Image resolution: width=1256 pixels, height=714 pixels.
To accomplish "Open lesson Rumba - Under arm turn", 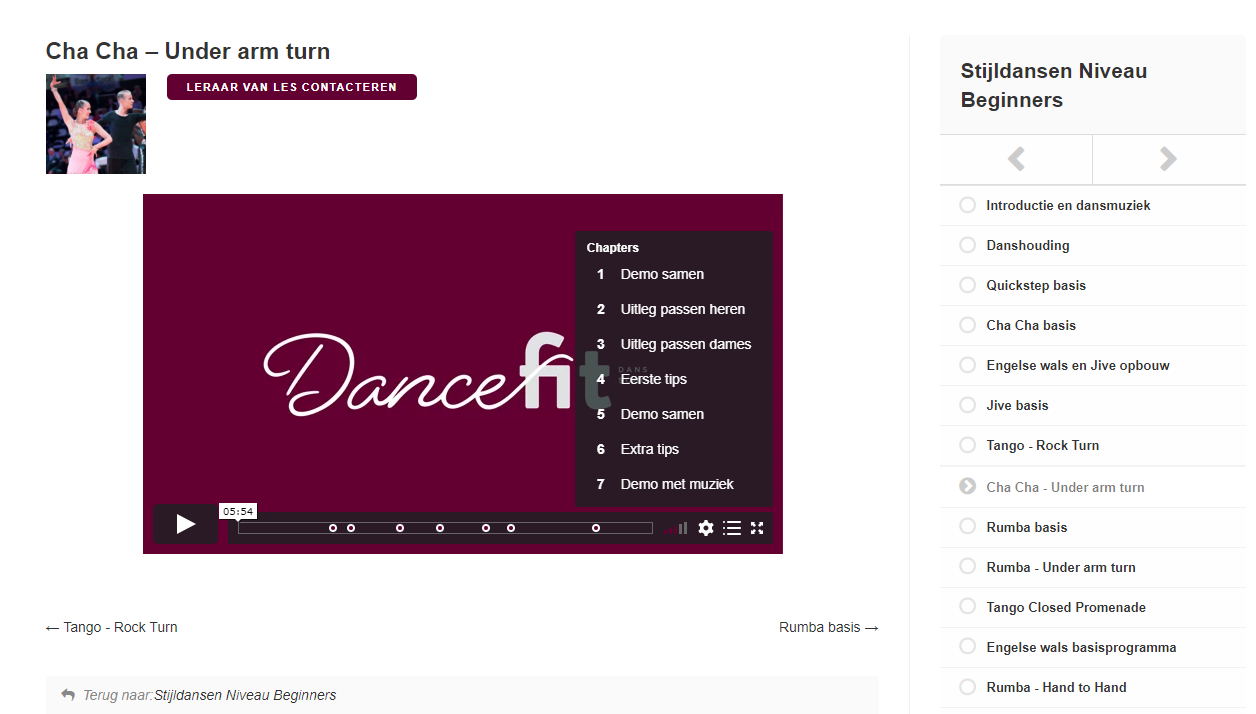I will [1061, 567].
